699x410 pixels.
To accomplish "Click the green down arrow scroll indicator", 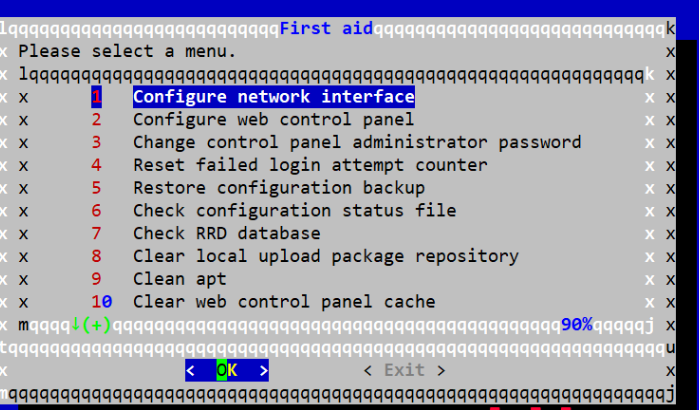I will pos(76,324).
